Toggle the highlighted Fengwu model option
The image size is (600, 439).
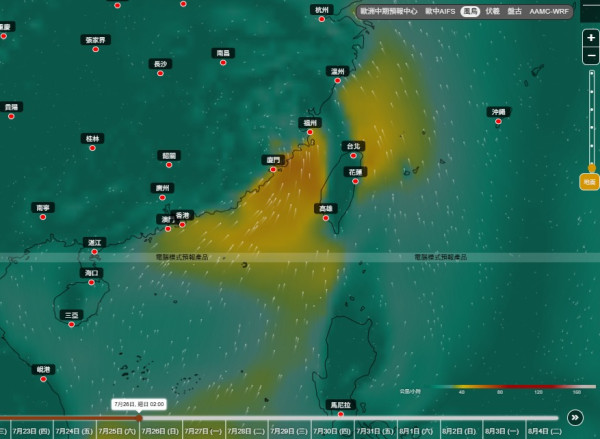pos(470,11)
